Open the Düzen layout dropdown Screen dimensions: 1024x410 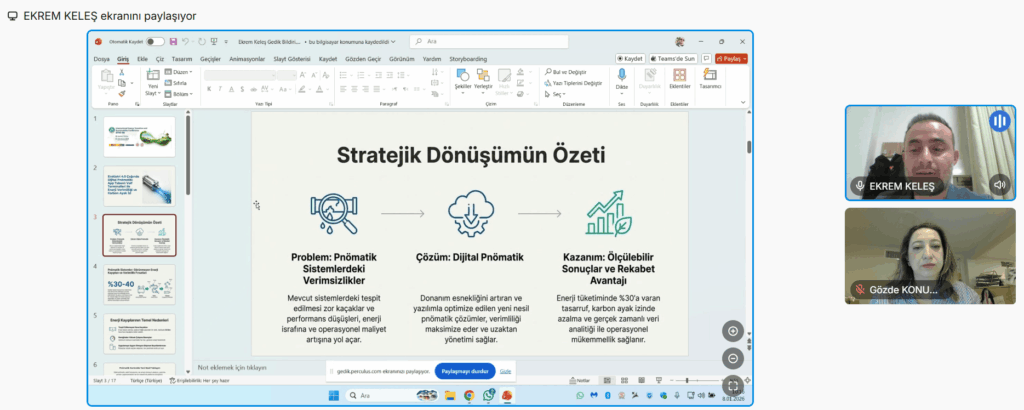181,72
